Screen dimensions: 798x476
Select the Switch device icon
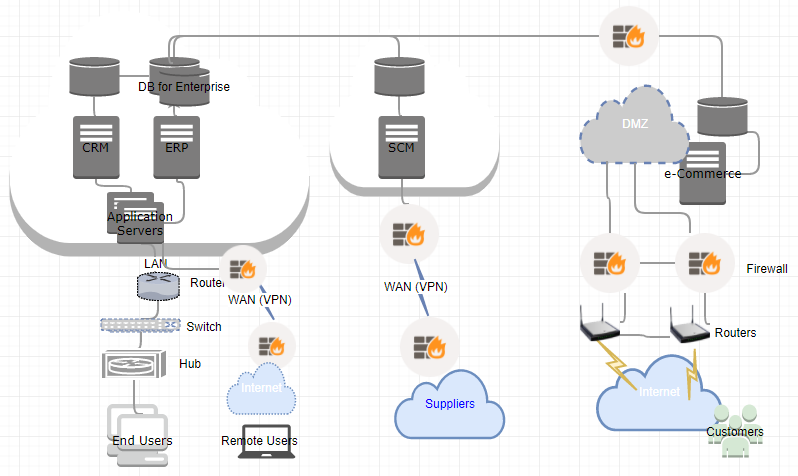(x=140, y=324)
